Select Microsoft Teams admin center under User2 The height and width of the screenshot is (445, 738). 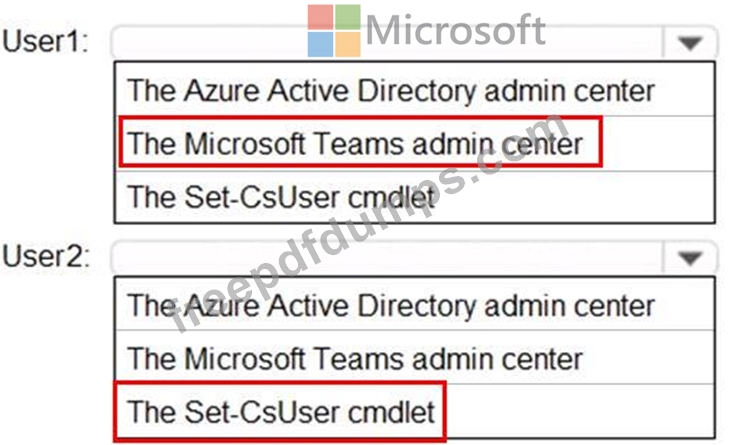[355, 357]
